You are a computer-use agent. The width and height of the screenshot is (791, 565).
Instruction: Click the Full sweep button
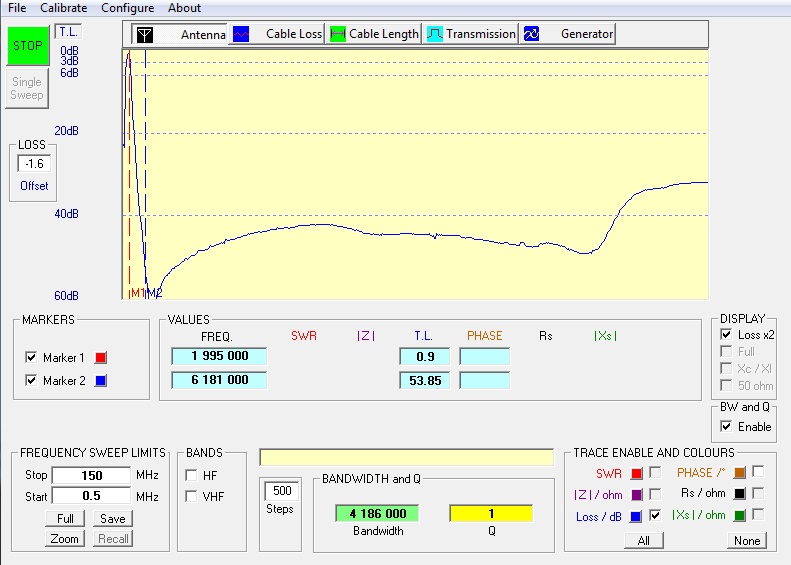[65, 519]
